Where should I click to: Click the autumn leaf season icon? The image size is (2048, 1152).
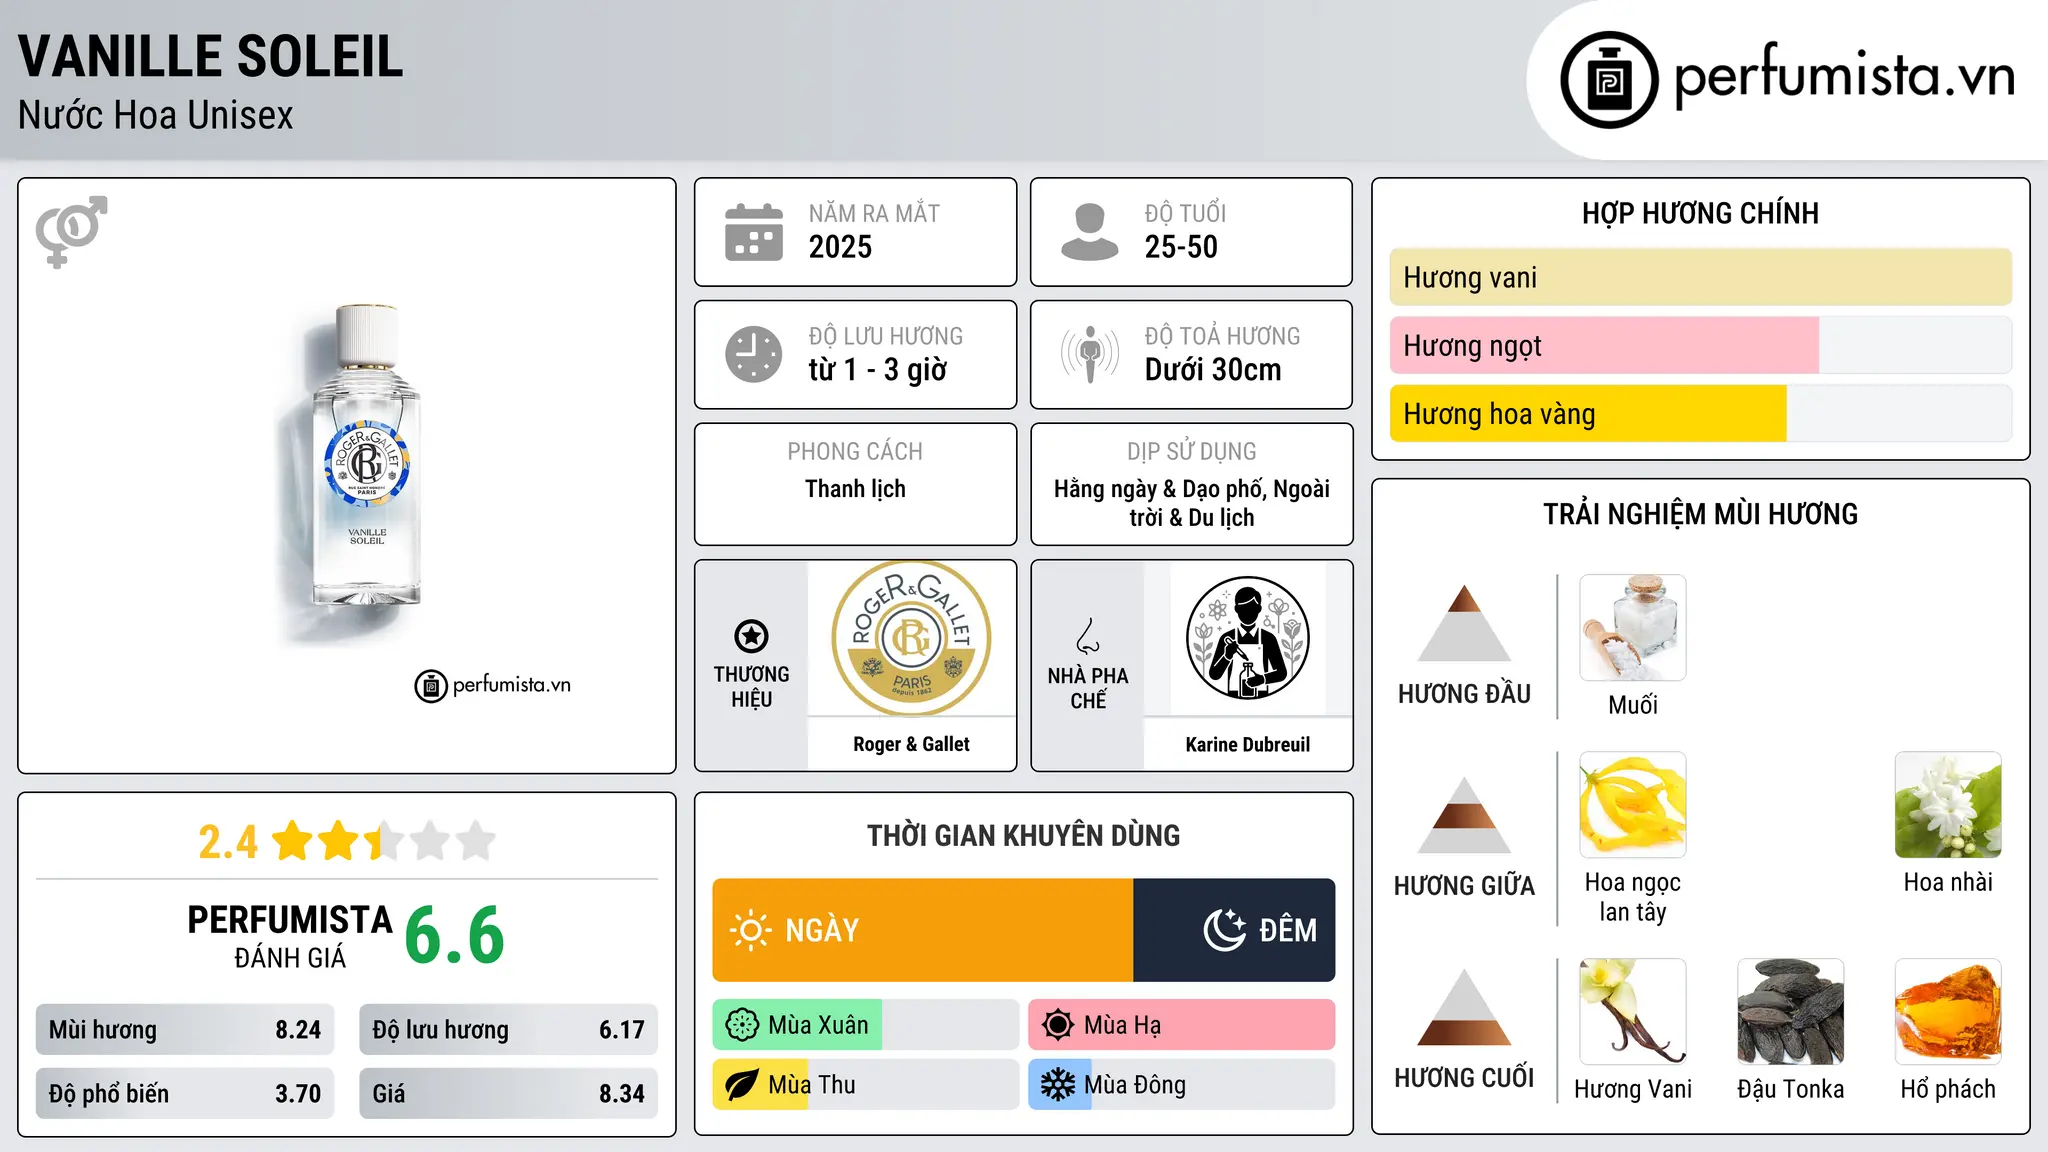742,1085
